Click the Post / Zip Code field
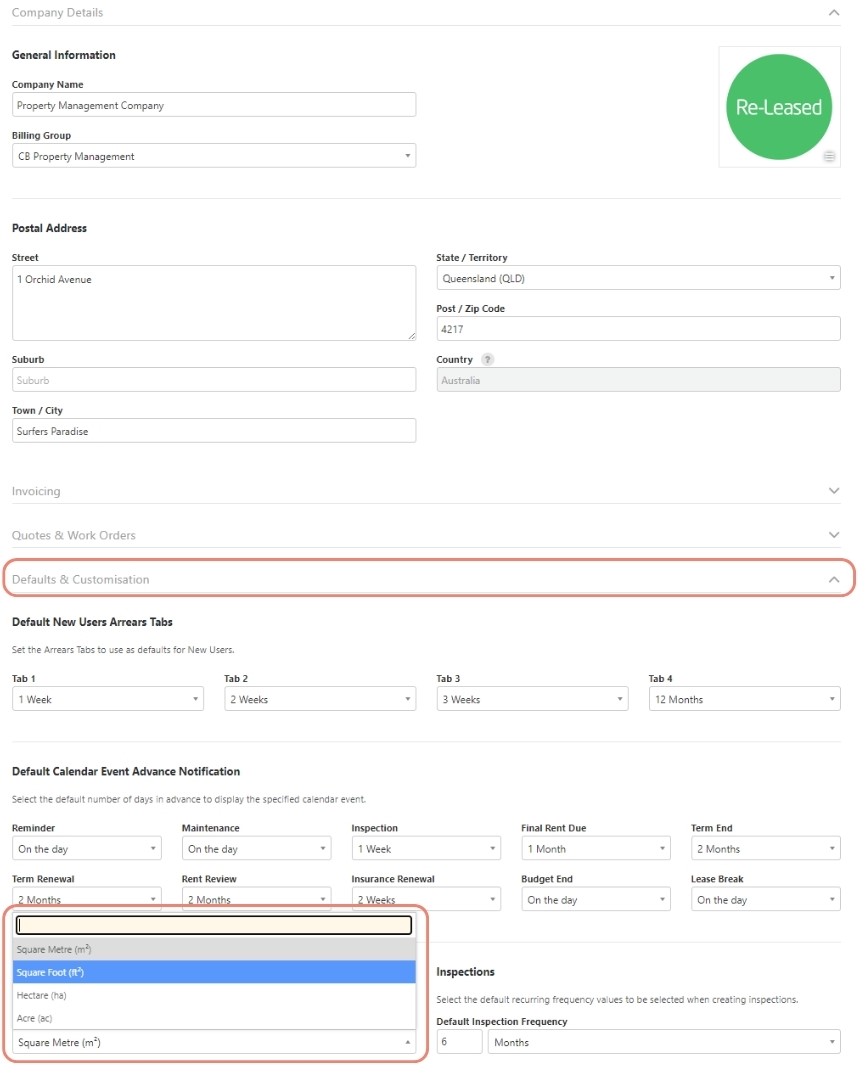This screenshot has height=1080, width=866. [638, 329]
